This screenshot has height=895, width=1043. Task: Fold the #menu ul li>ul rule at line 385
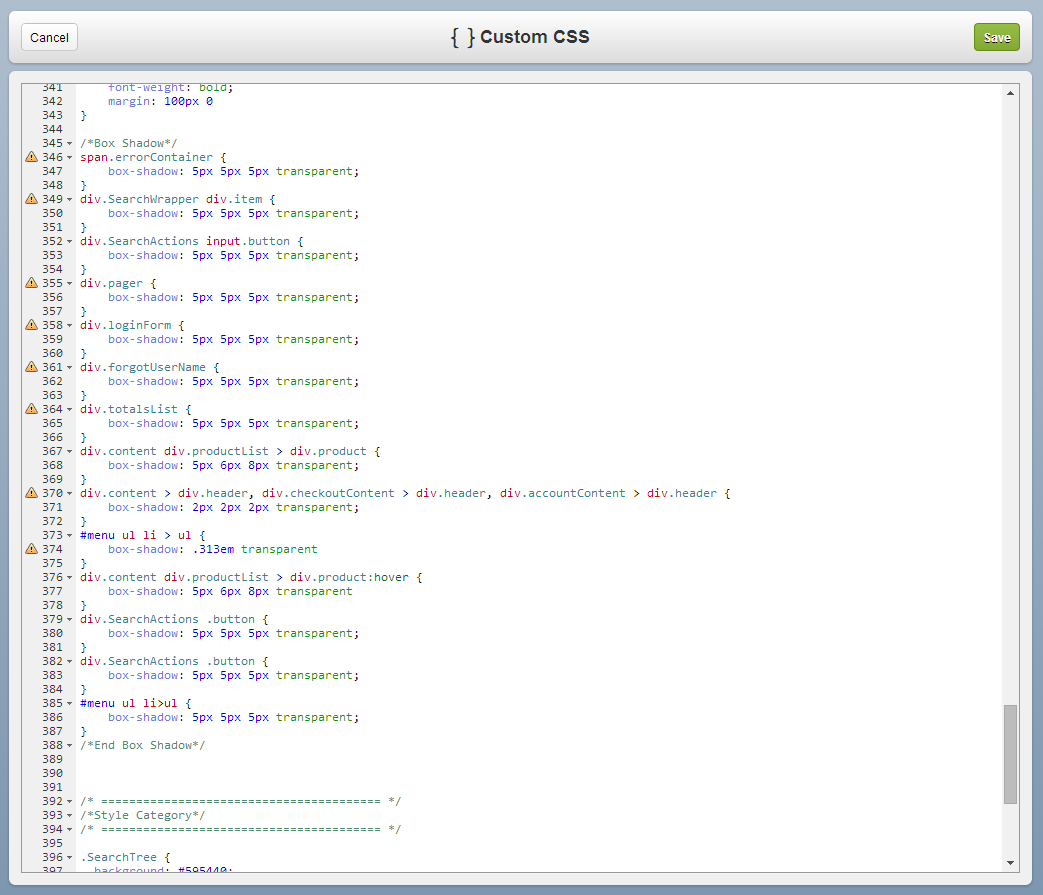click(69, 703)
